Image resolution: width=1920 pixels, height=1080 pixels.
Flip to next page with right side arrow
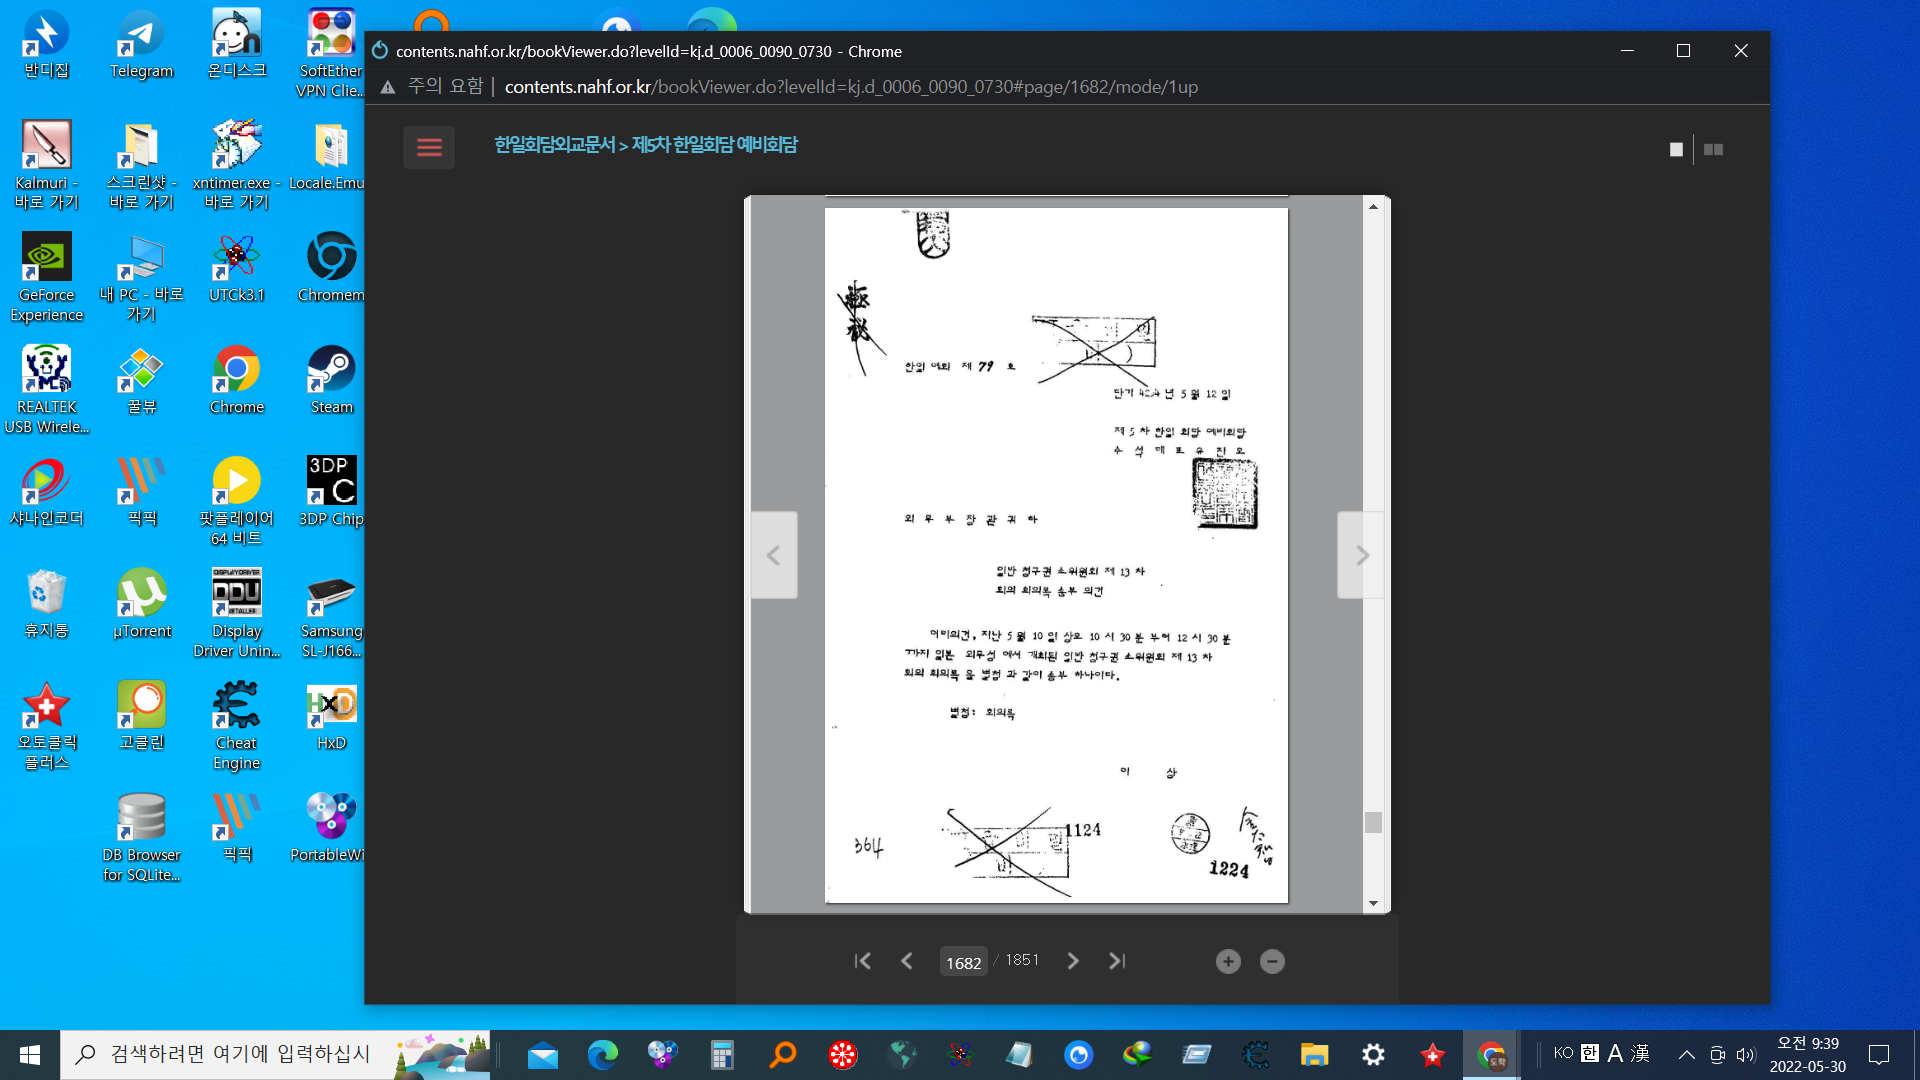(1361, 555)
